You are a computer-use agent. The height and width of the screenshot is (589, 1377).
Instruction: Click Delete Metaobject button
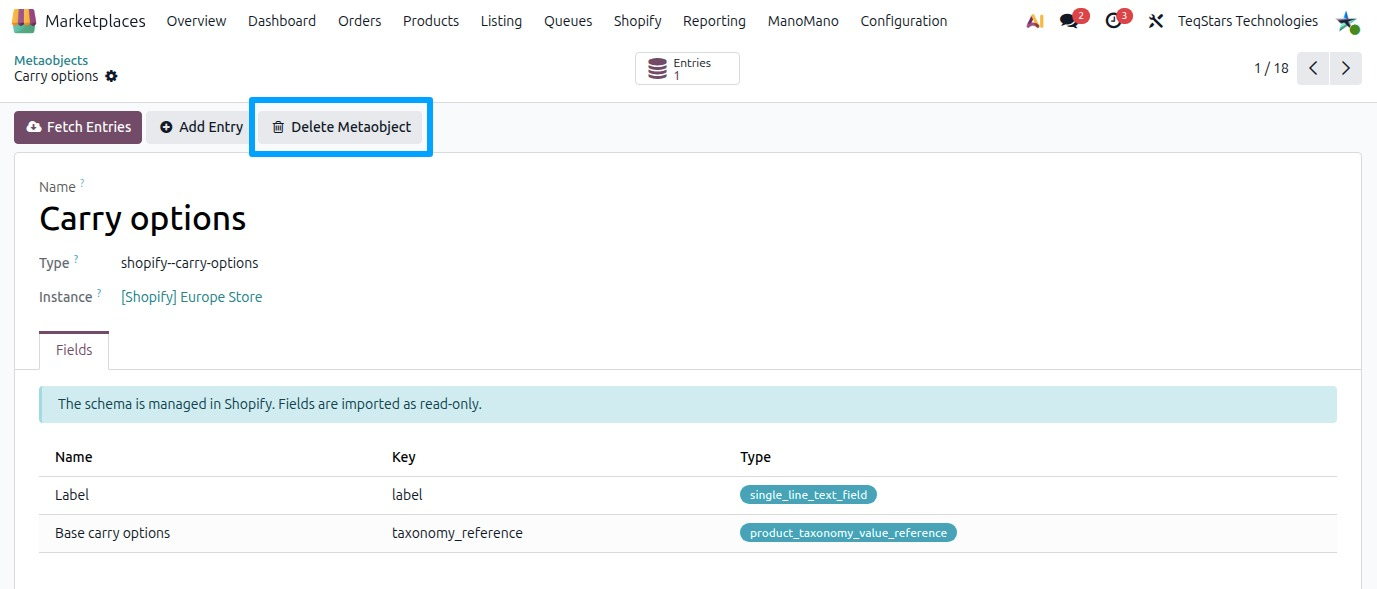click(341, 127)
